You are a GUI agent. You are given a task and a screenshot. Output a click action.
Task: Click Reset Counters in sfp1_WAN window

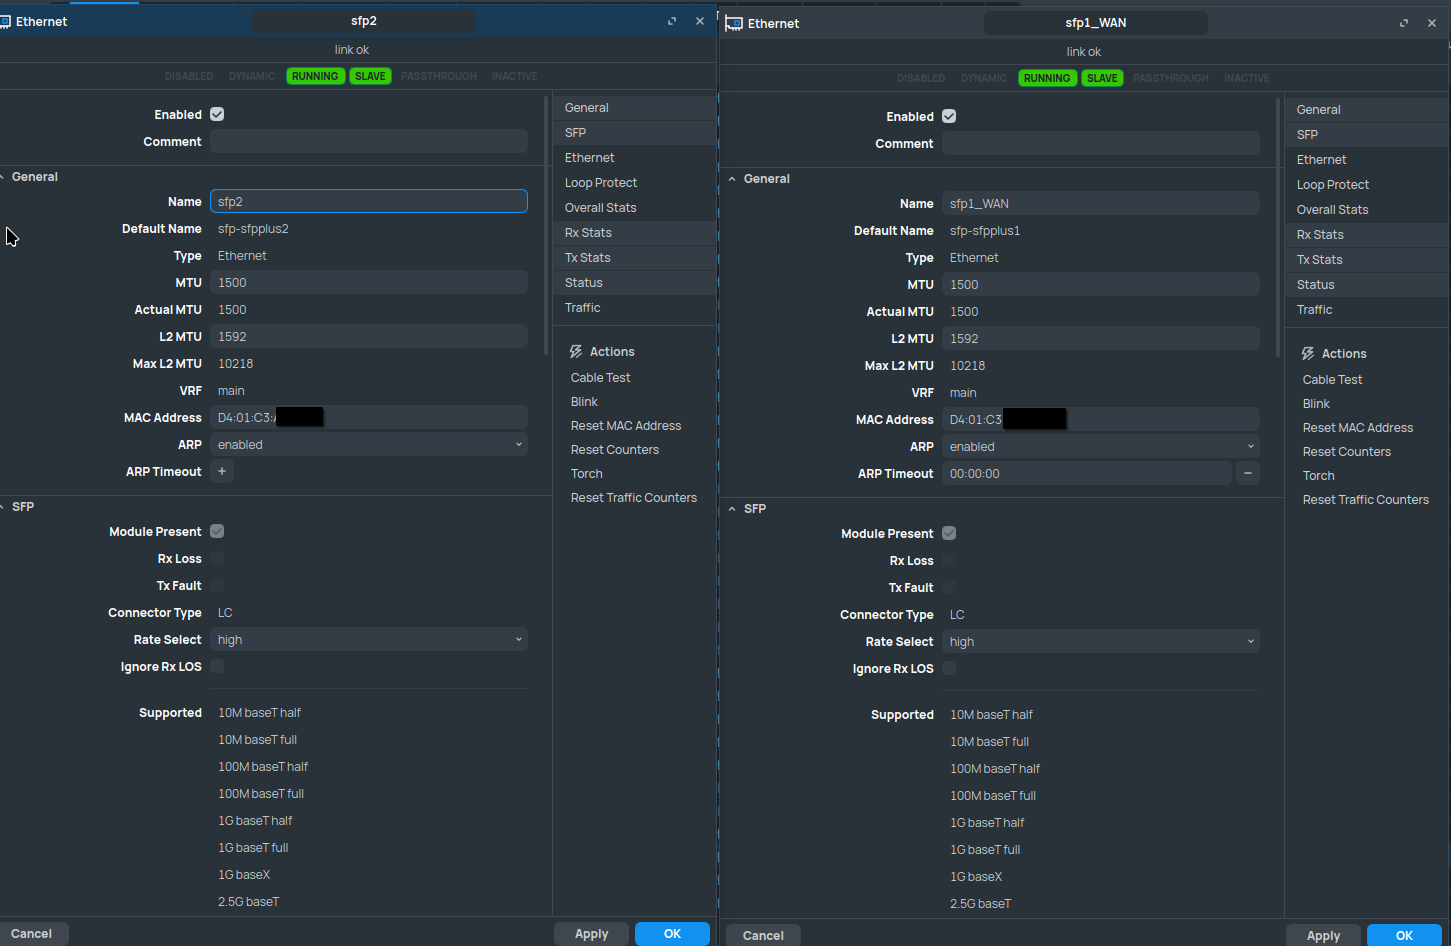pos(1347,452)
